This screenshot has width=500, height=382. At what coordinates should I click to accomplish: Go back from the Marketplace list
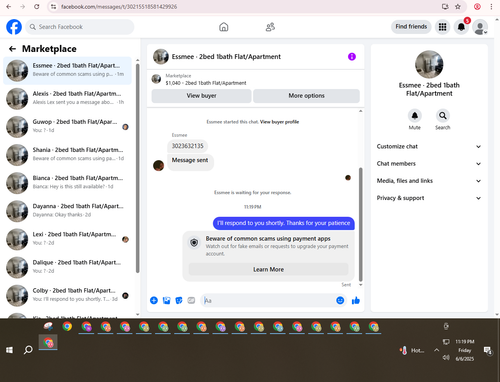pos(12,49)
